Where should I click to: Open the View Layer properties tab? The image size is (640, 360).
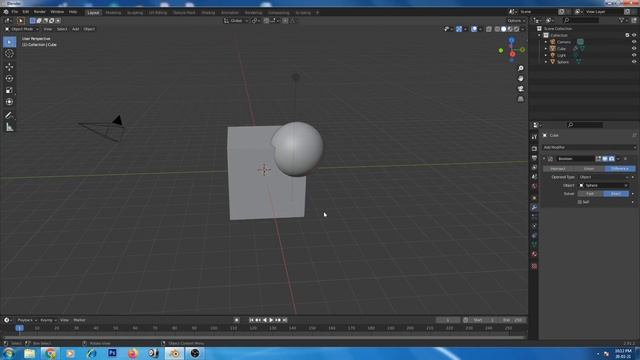[534, 167]
